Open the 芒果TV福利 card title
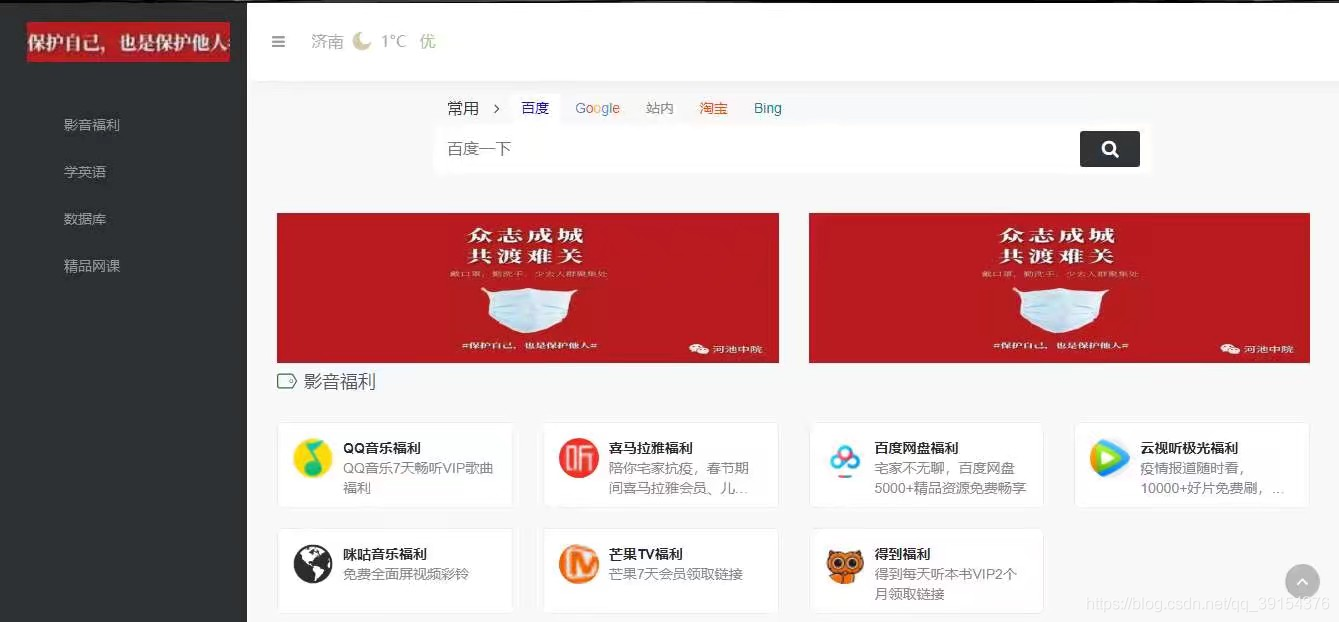Viewport: 1339px width, 622px height. pos(646,554)
